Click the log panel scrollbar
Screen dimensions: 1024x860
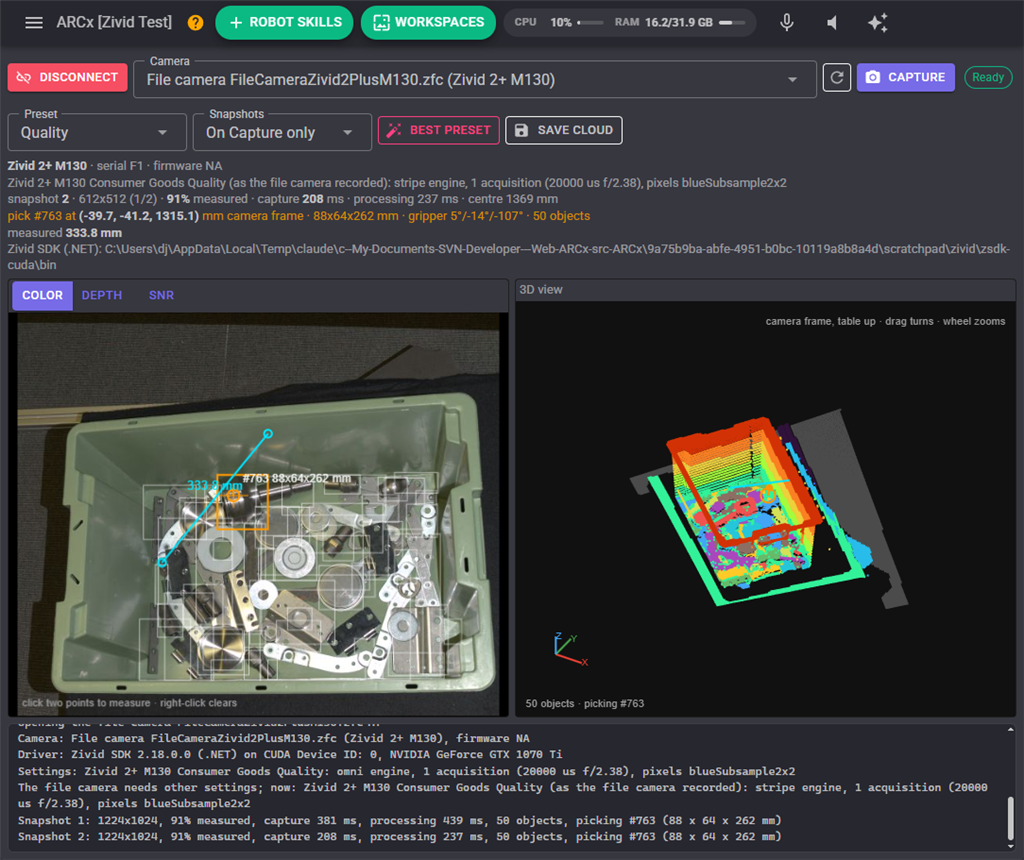[1010, 817]
